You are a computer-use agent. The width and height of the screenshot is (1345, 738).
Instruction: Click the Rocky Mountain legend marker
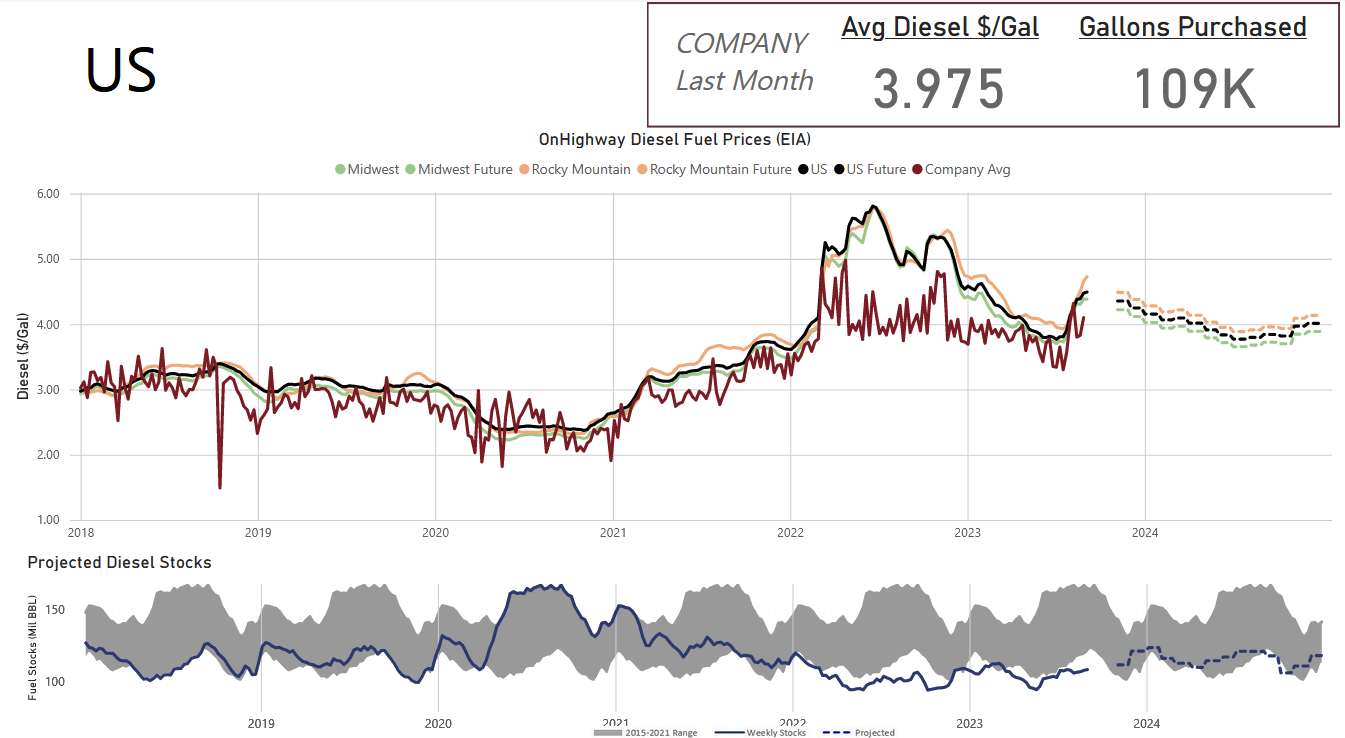(x=524, y=170)
